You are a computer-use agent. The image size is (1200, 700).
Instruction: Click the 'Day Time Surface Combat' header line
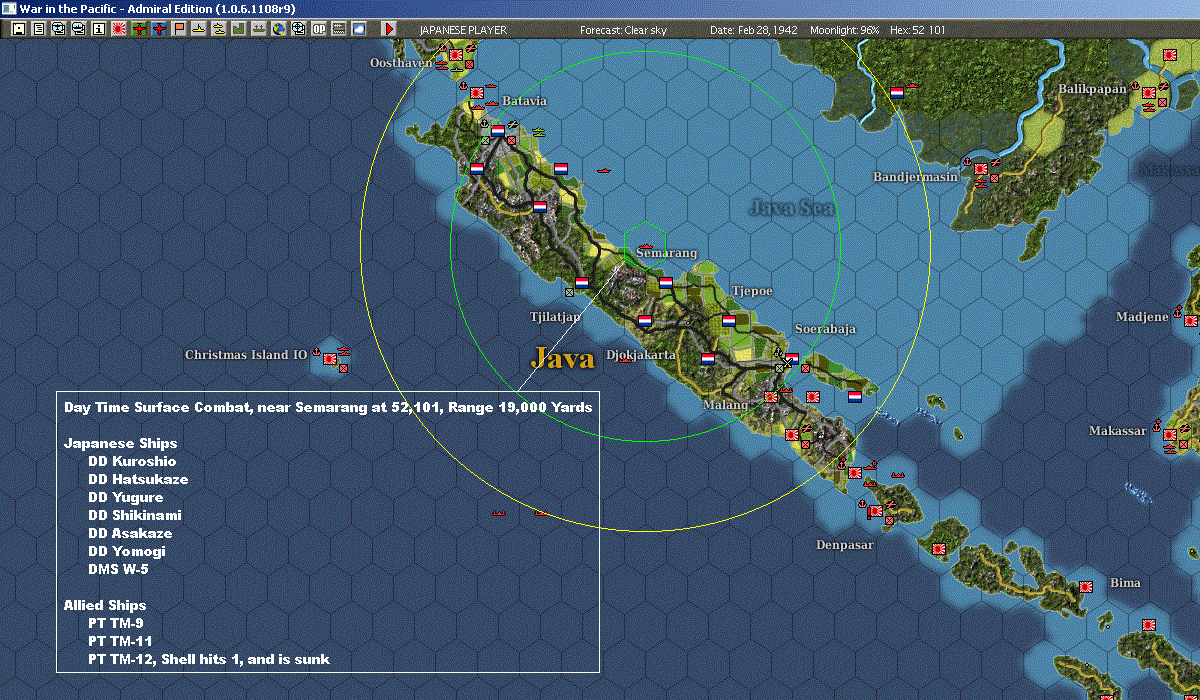pos(328,407)
